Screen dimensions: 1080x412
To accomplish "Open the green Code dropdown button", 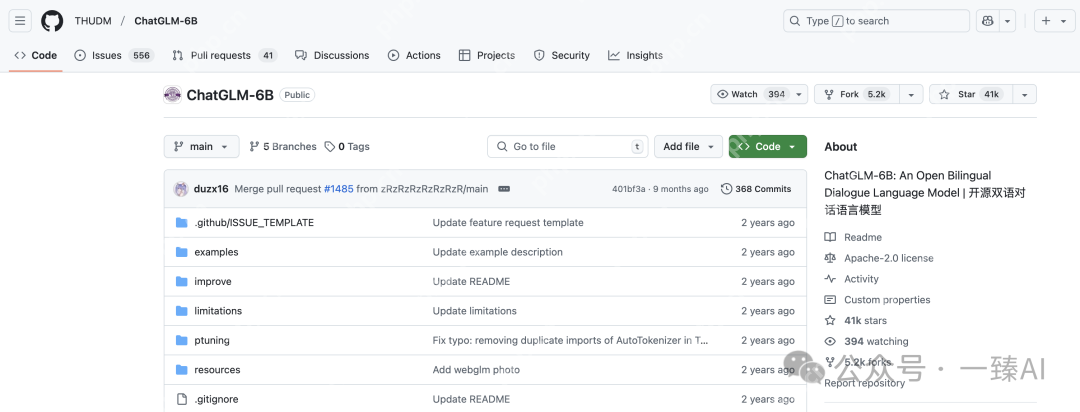I will (x=767, y=147).
